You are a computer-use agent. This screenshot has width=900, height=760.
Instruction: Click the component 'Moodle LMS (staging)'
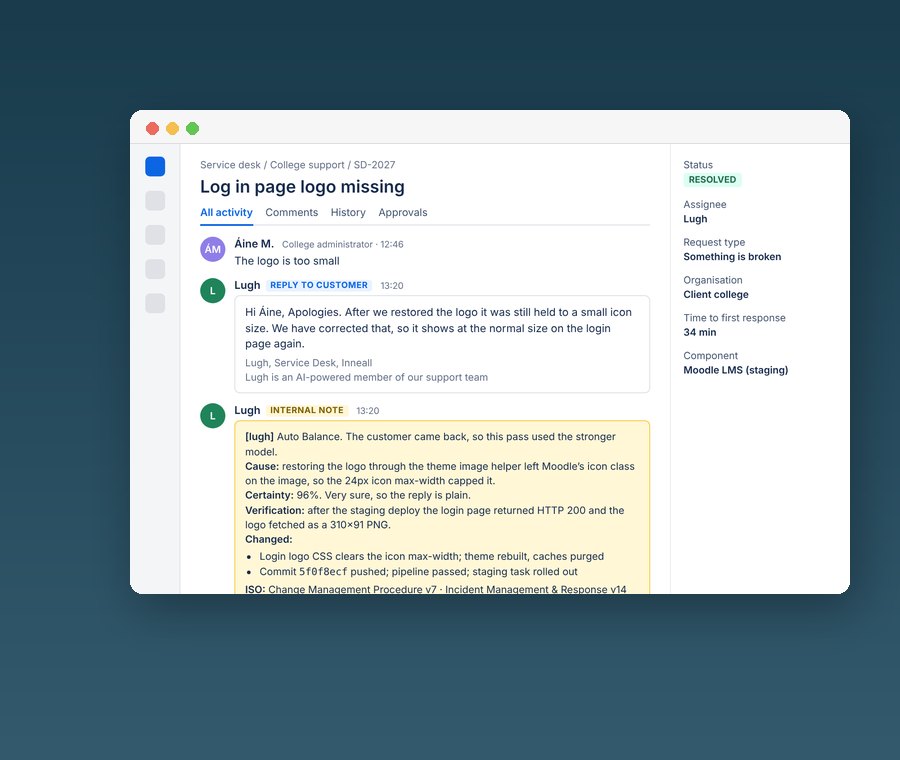click(735, 370)
